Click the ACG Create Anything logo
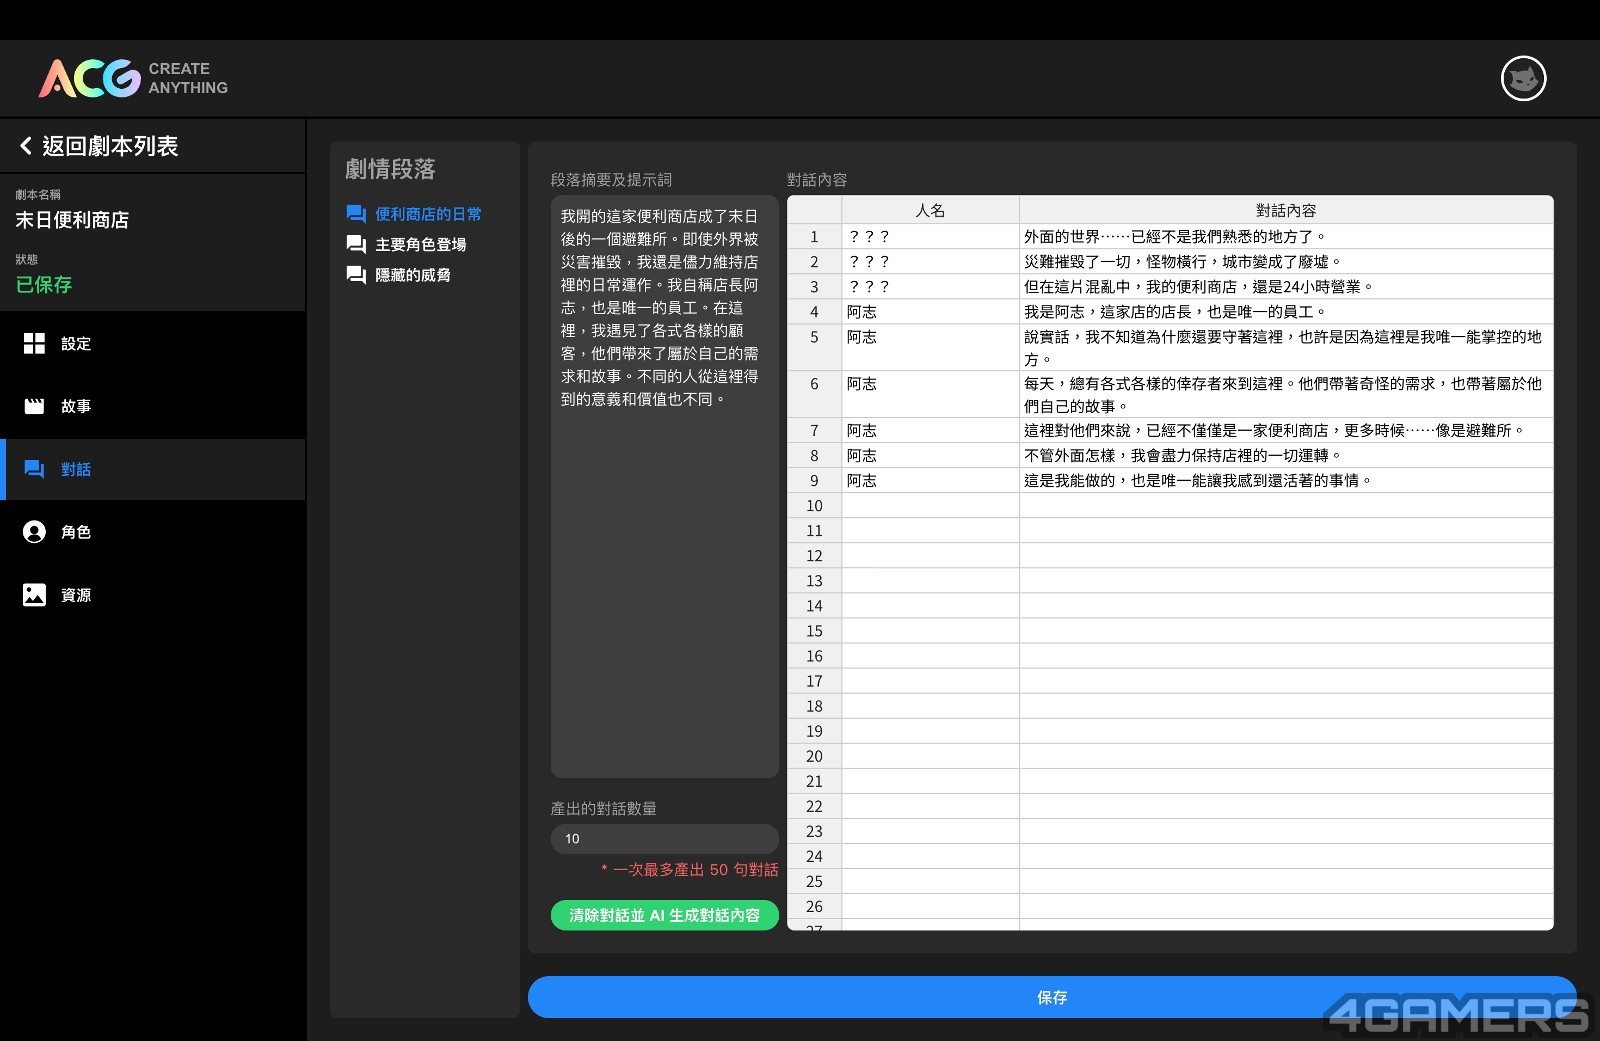 [133, 78]
